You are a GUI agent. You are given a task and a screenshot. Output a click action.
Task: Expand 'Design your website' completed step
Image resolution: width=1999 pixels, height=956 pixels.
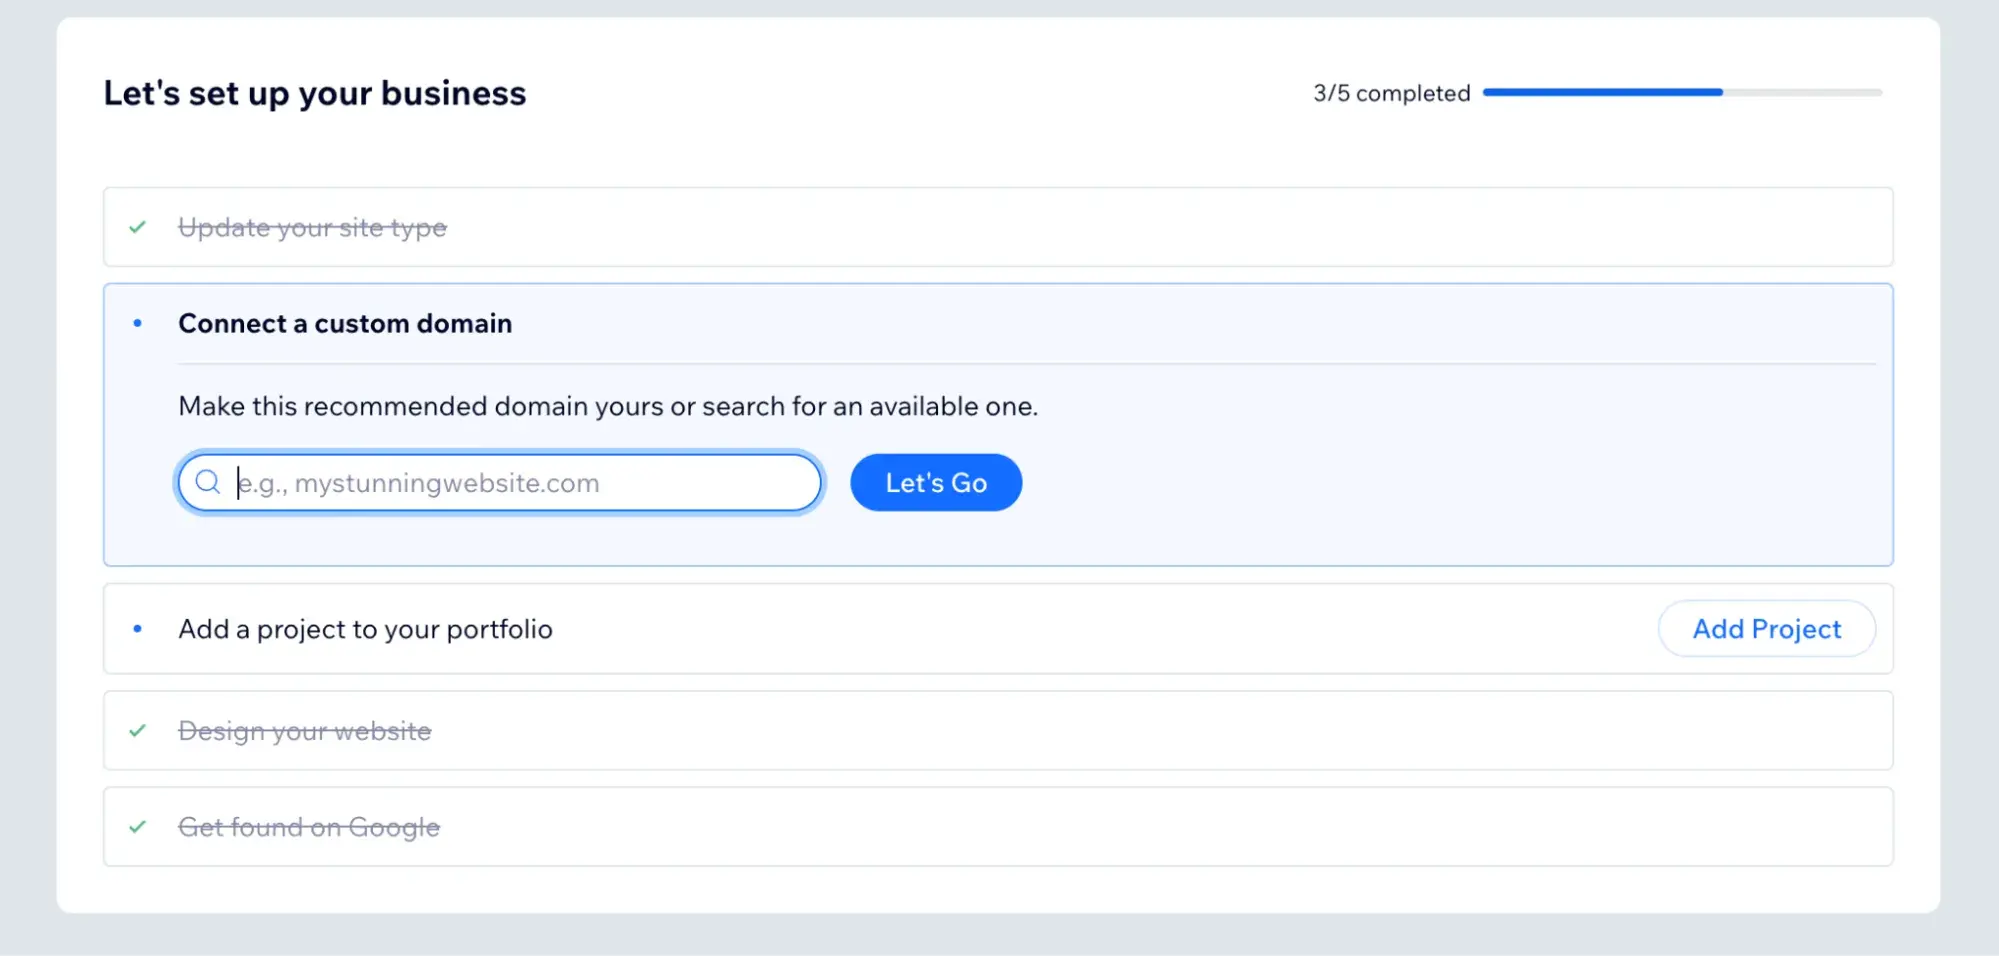coord(998,731)
